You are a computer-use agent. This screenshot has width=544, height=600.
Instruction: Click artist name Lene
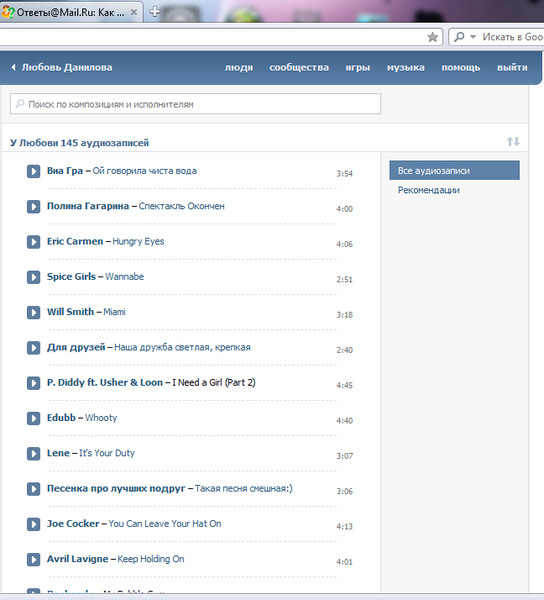58,453
